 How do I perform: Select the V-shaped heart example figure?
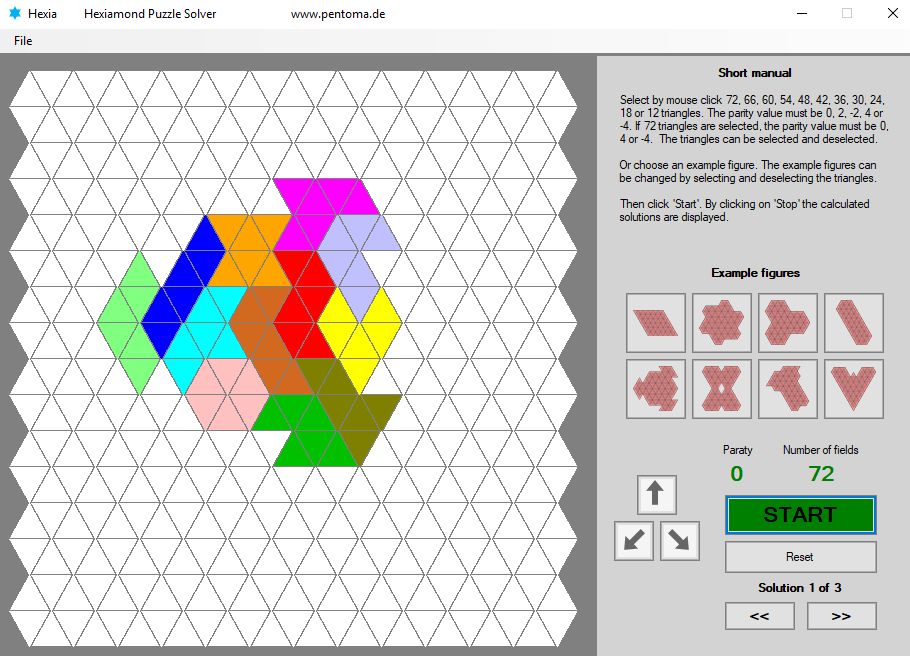(x=854, y=389)
